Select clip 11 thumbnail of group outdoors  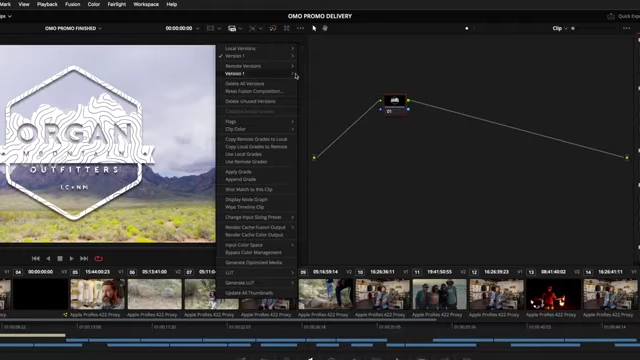pos(440,294)
